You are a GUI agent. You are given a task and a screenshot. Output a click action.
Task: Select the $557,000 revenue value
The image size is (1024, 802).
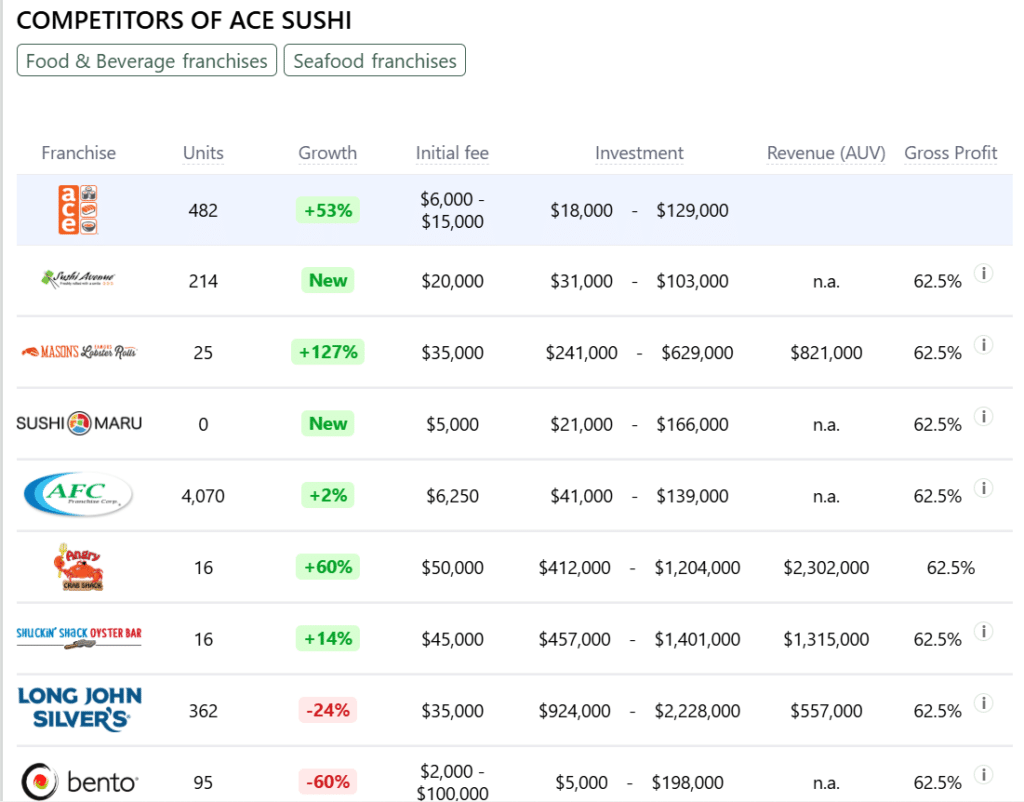[826, 711]
